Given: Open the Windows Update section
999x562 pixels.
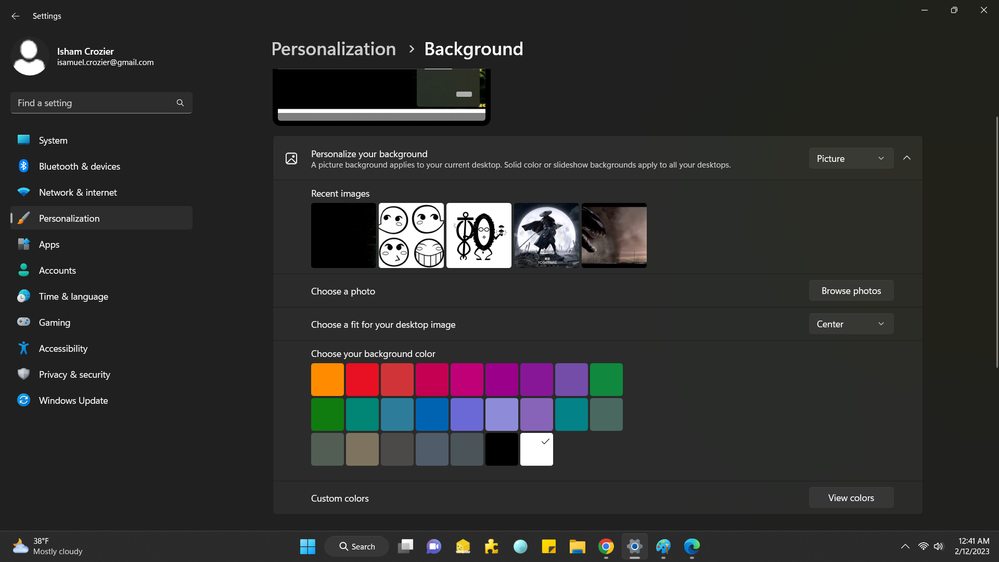Looking at the screenshot, I should click(x=73, y=401).
